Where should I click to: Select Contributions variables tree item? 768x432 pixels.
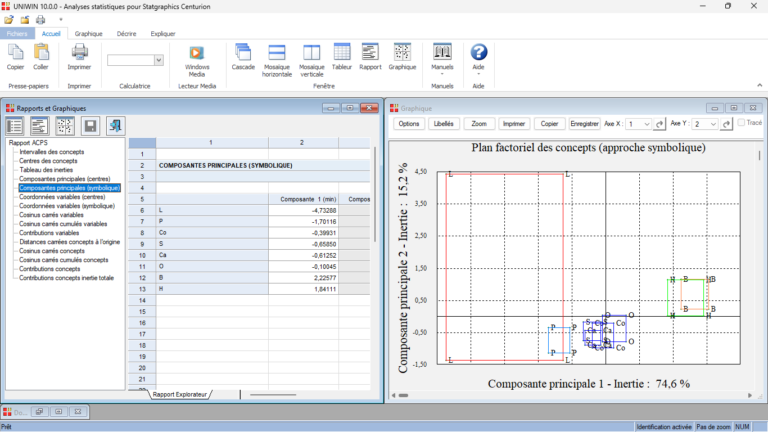coord(49,233)
